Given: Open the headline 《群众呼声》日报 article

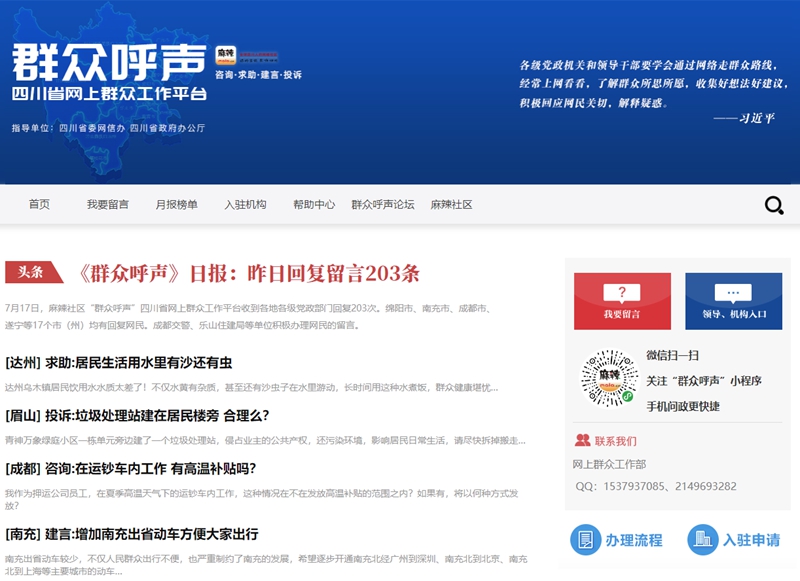Looking at the screenshot, I should click(248, 273).
